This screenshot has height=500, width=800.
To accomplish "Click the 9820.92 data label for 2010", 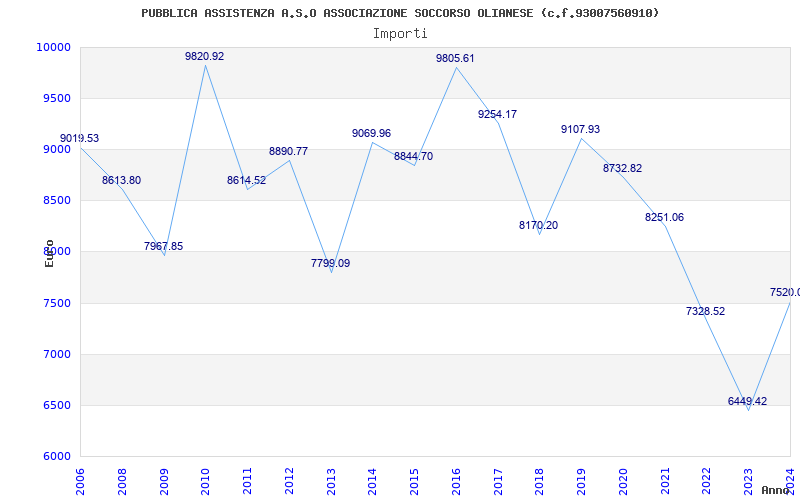I will point(205,57).
